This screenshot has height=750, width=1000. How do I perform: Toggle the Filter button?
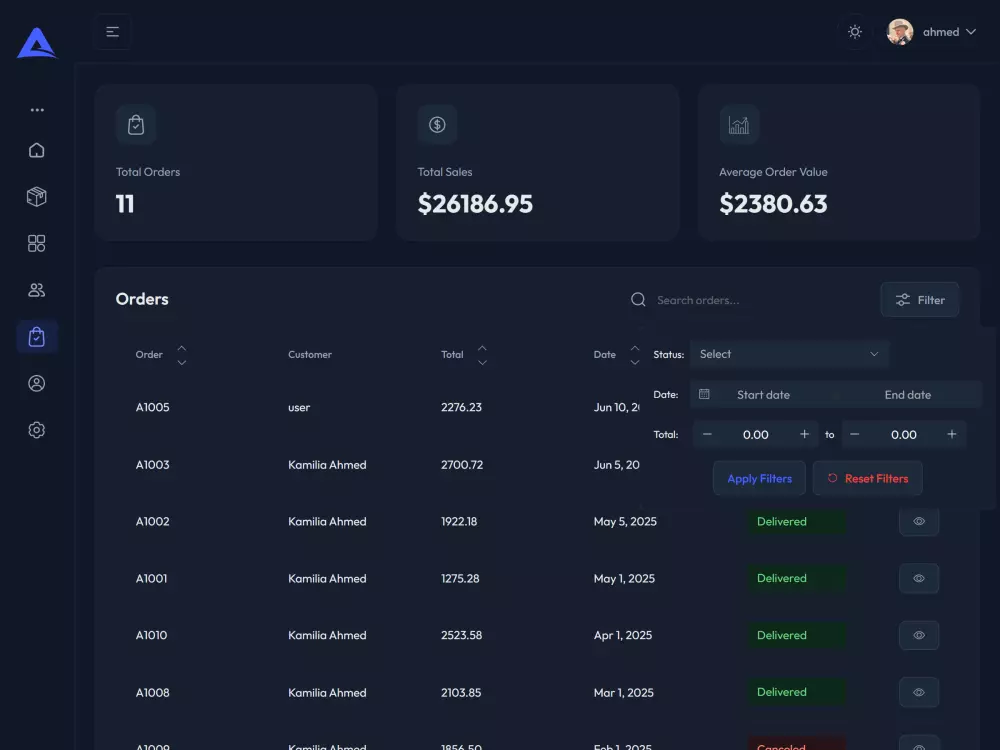pyautogui.click(x=920, y=300)
